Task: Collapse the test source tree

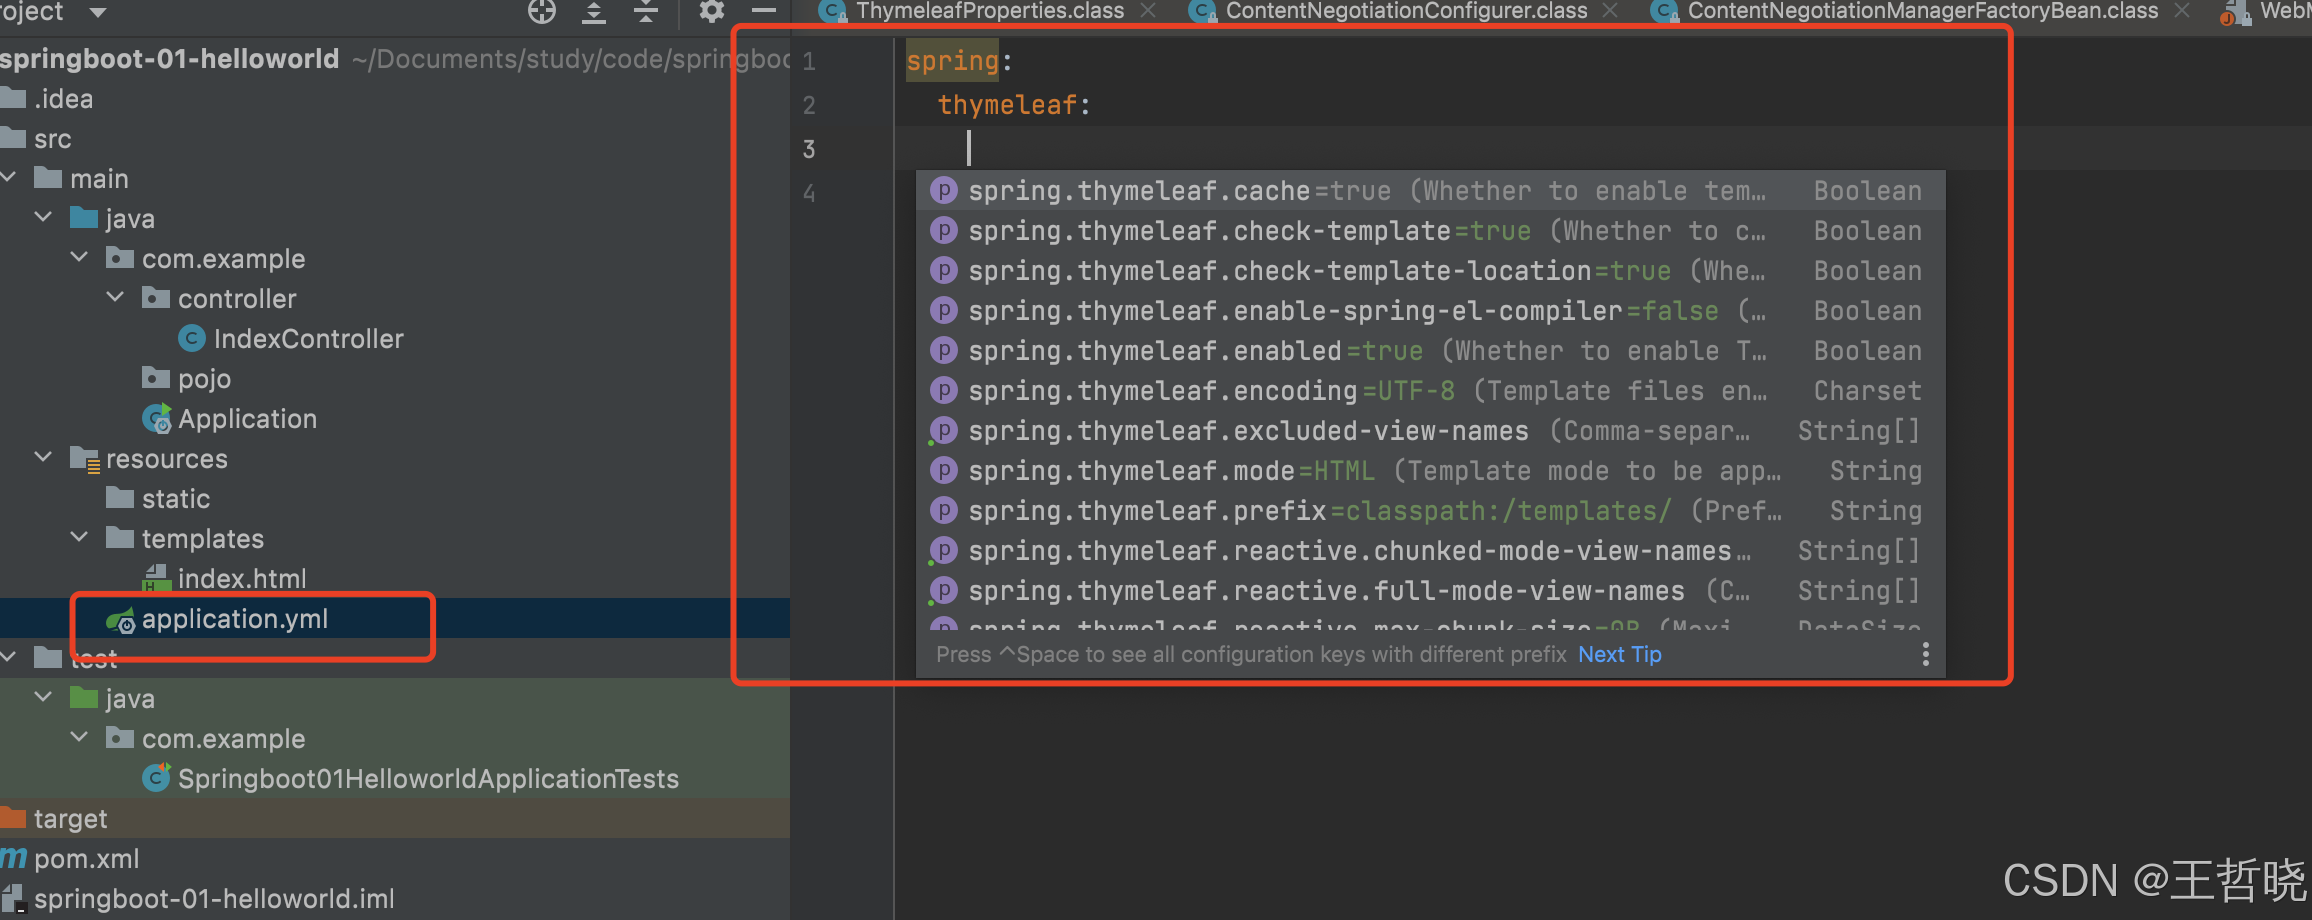Action: pyautogui.click(x=10, y=658)
